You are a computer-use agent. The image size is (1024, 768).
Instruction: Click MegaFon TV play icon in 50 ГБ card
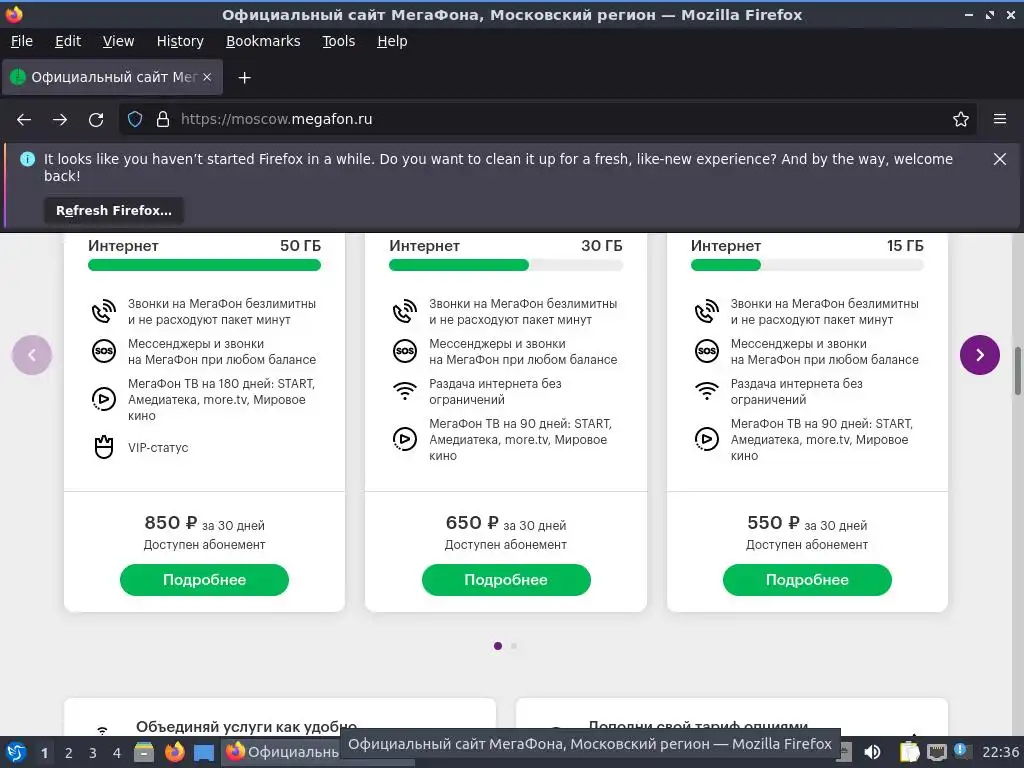(104, 399)
